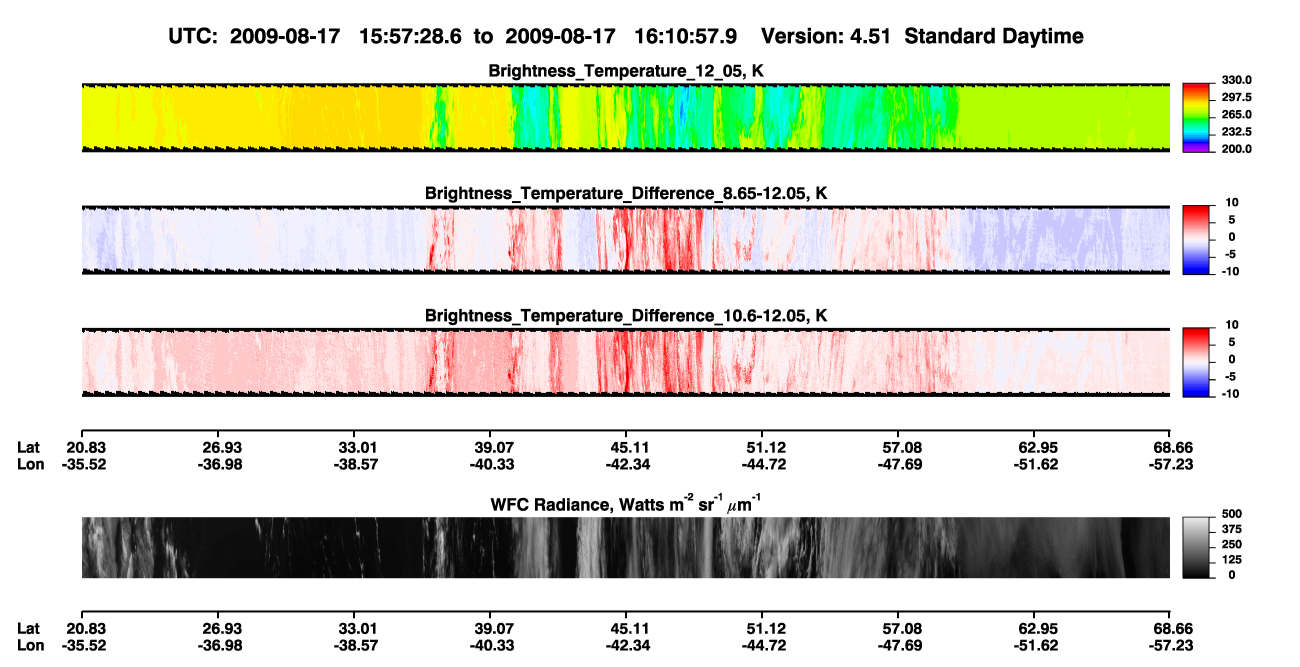This screenshot has width=1300, height=667.
Task: Click latitude 33.01 on axis above WFC panel
Action: click(357, 448)
